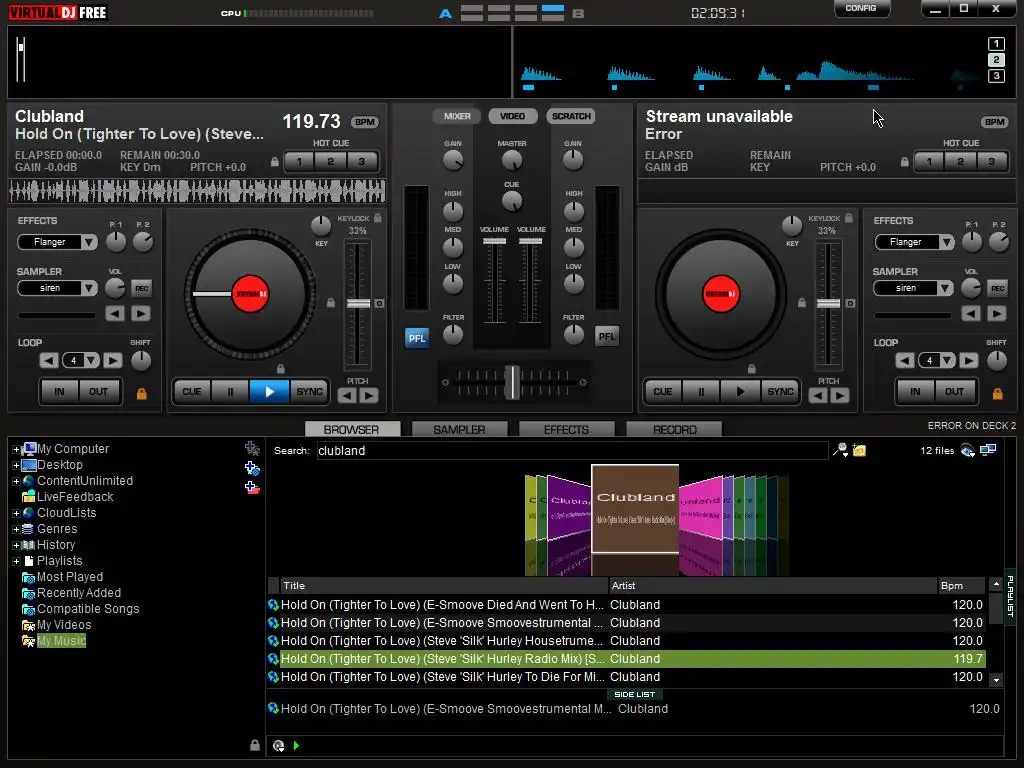This screenshot has height=768, width=1024.
Task: Click the left channel volume fader
Action: tap(494, 241)
